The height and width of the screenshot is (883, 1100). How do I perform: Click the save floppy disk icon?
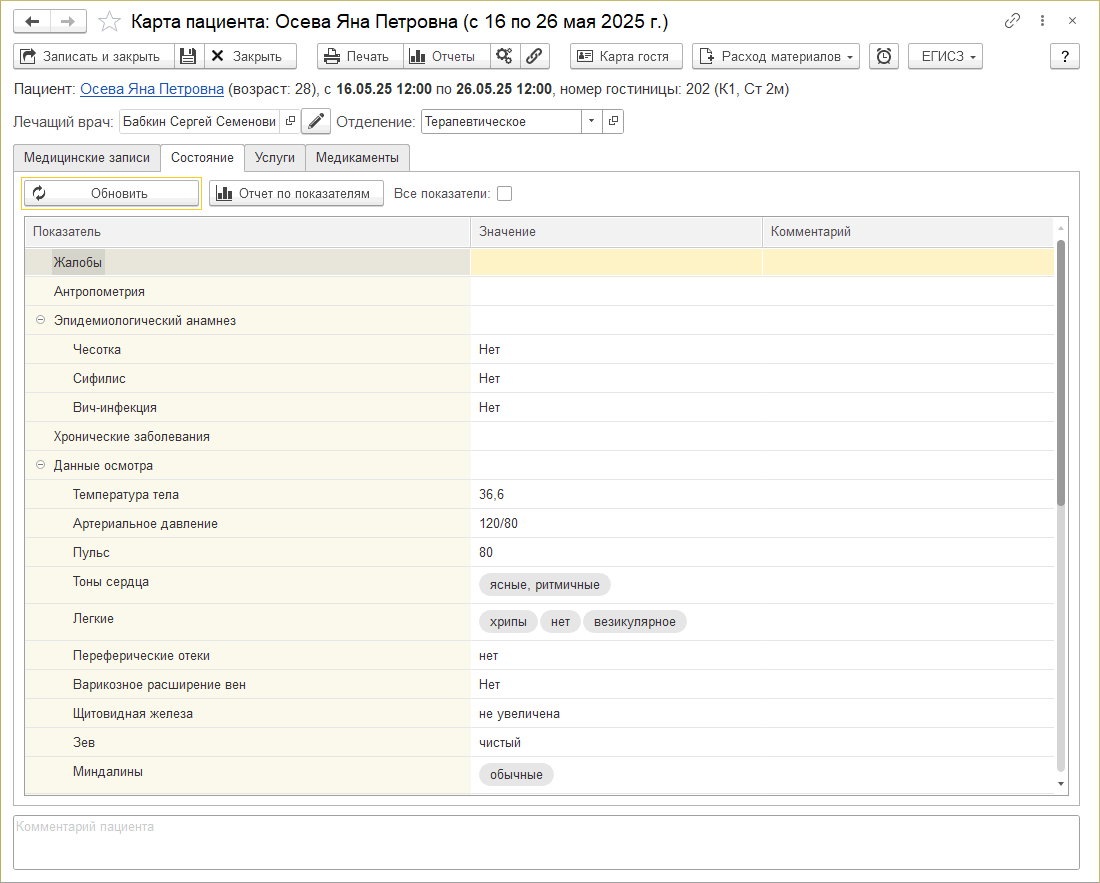188,56
